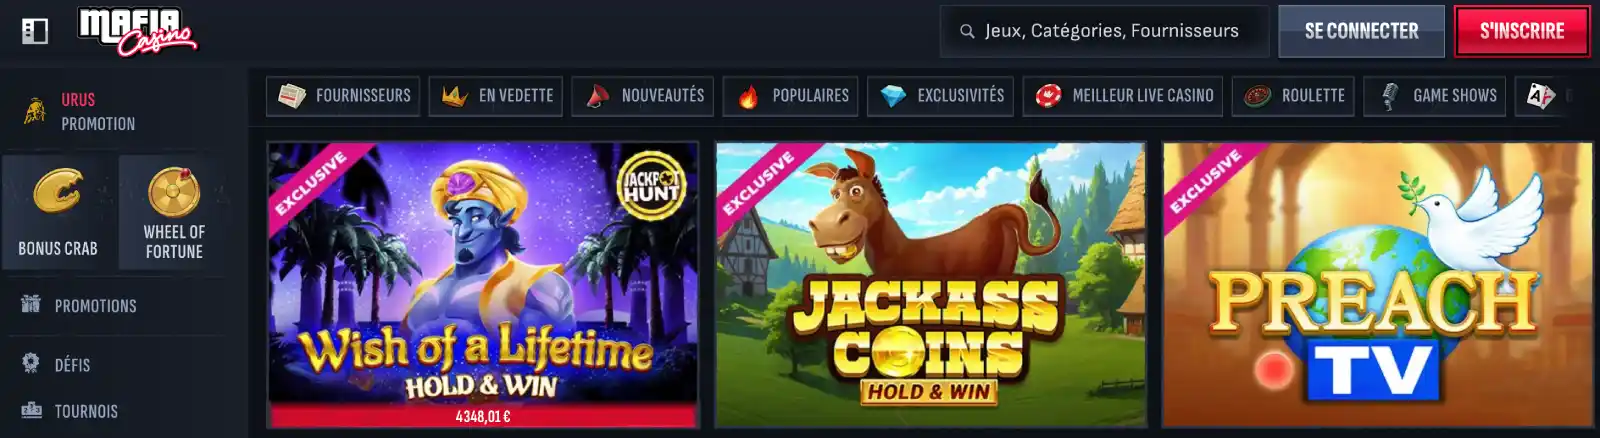Open the Jackass Coins game thumbnail
1600x438 pixels.
930,285
